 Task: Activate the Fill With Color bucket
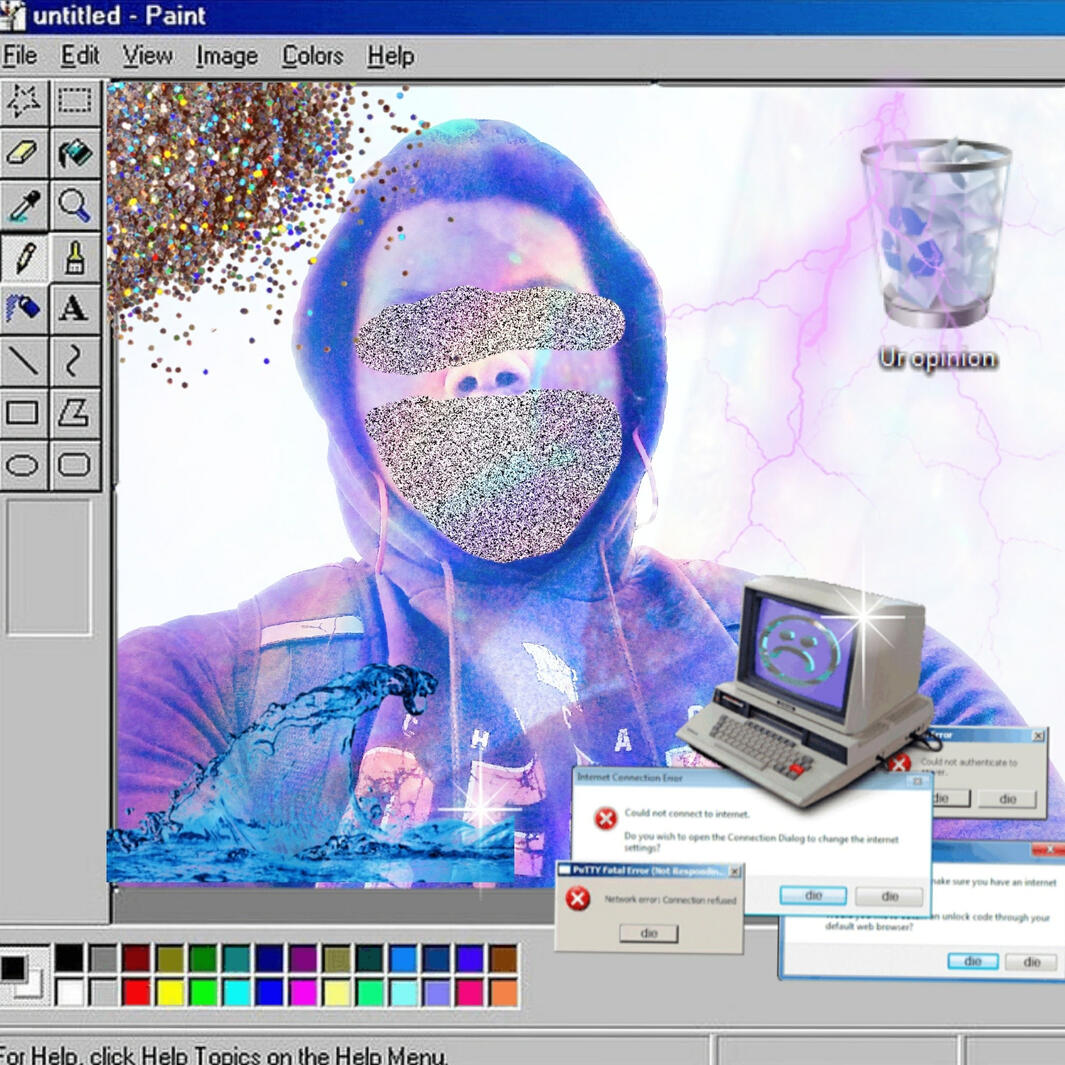tap(75, 152)
